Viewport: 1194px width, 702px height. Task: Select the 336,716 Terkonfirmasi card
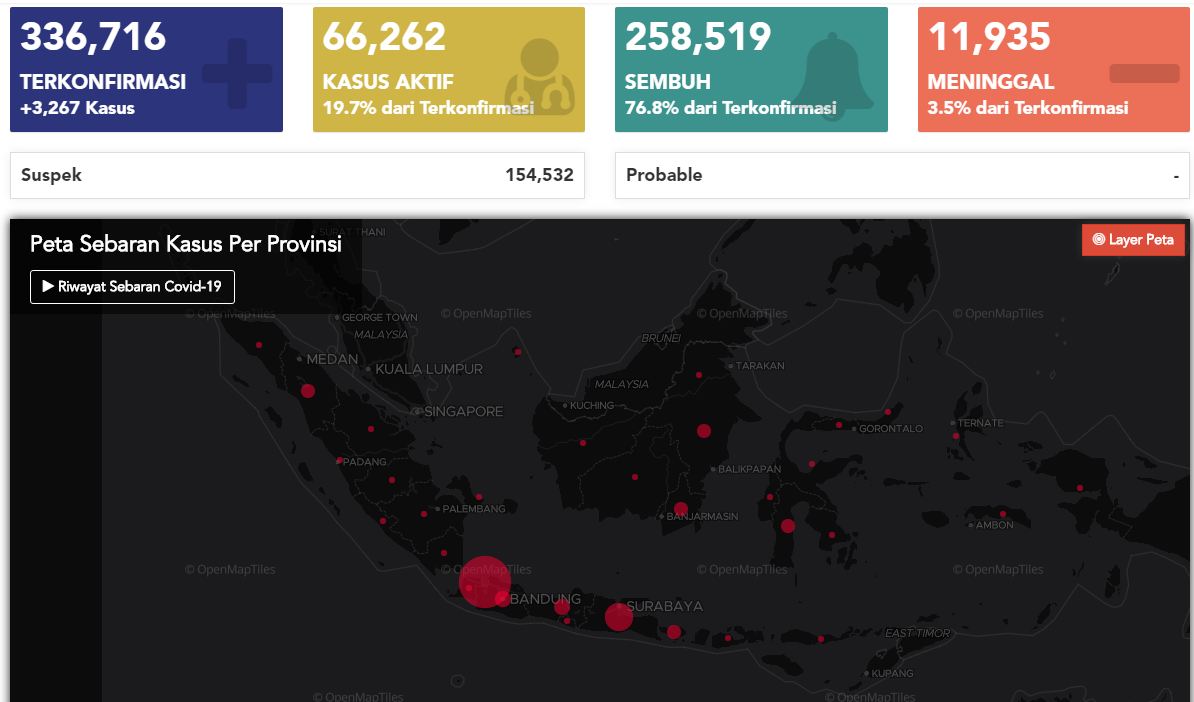tap(146, 70)
